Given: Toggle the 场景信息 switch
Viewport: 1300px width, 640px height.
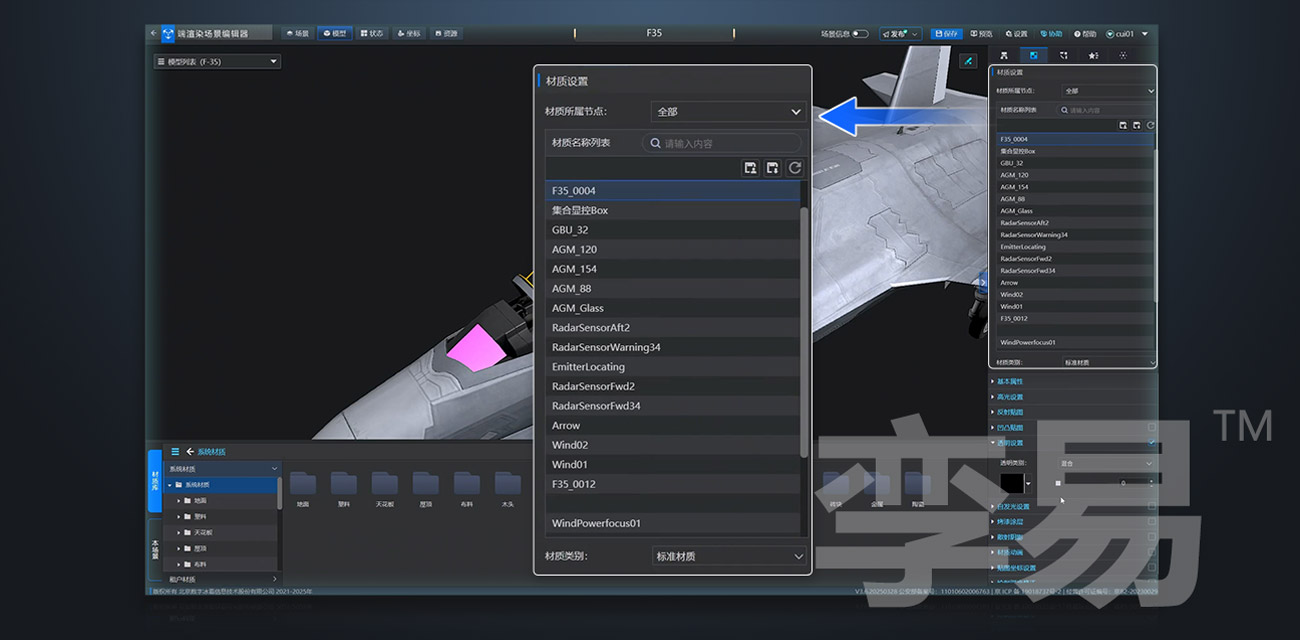Looking at the screenshot, I should tap(859, 33).
